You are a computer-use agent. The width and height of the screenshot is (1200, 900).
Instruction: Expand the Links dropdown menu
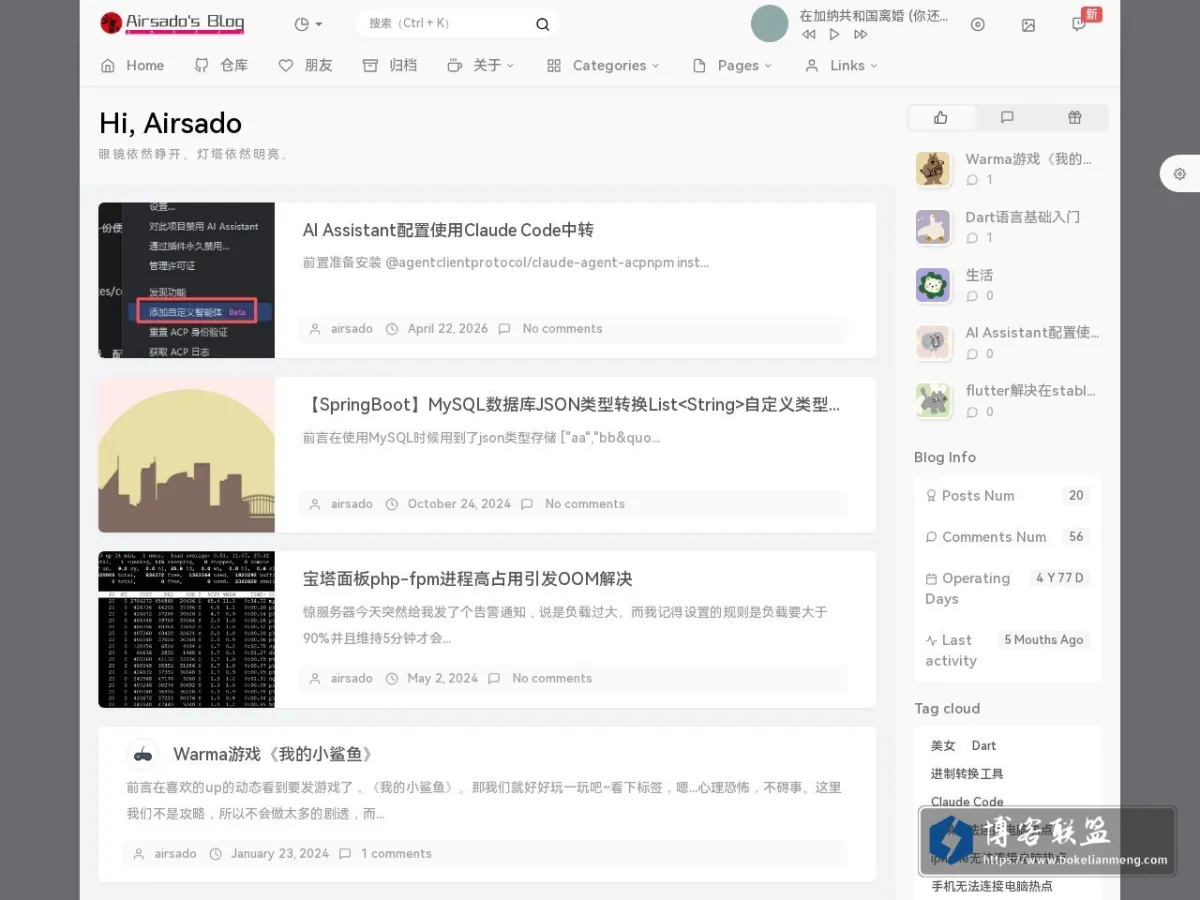[841, 65]
